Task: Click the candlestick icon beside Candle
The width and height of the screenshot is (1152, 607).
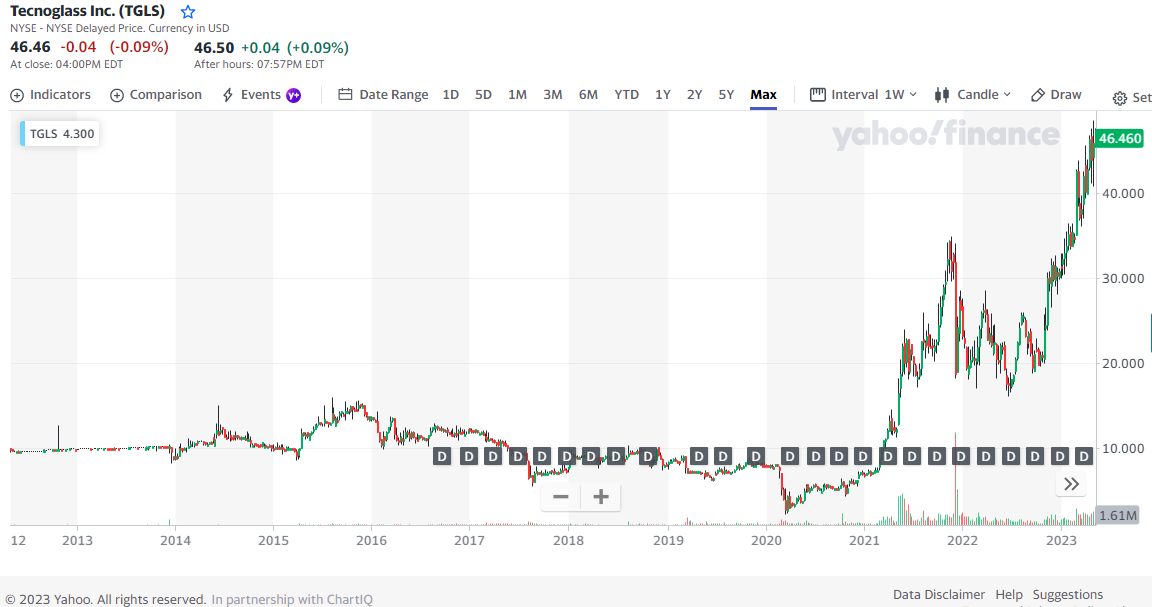Action: [x=941, y=95]
